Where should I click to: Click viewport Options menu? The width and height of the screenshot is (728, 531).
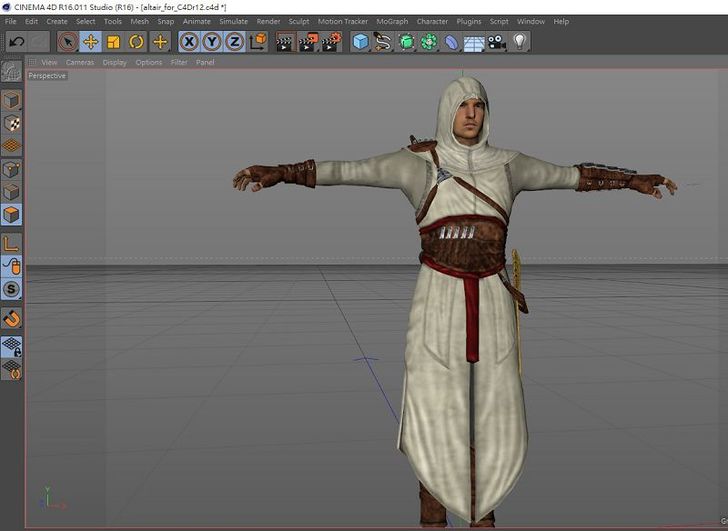coord(148,62)
